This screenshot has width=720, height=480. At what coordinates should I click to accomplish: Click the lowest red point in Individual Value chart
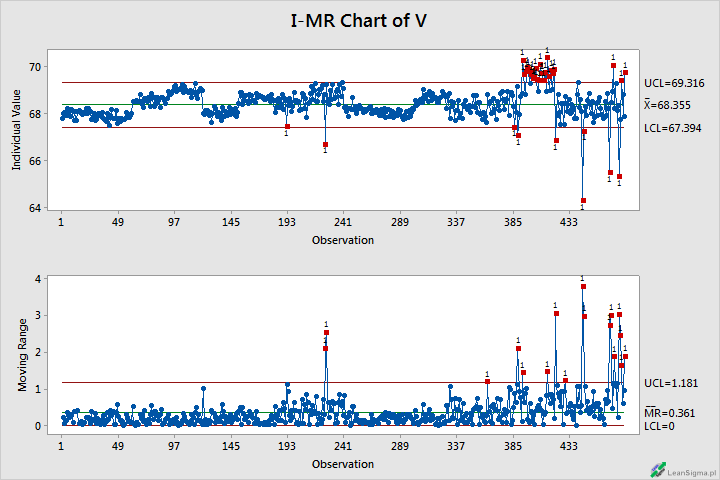click(x=583, y=201)
